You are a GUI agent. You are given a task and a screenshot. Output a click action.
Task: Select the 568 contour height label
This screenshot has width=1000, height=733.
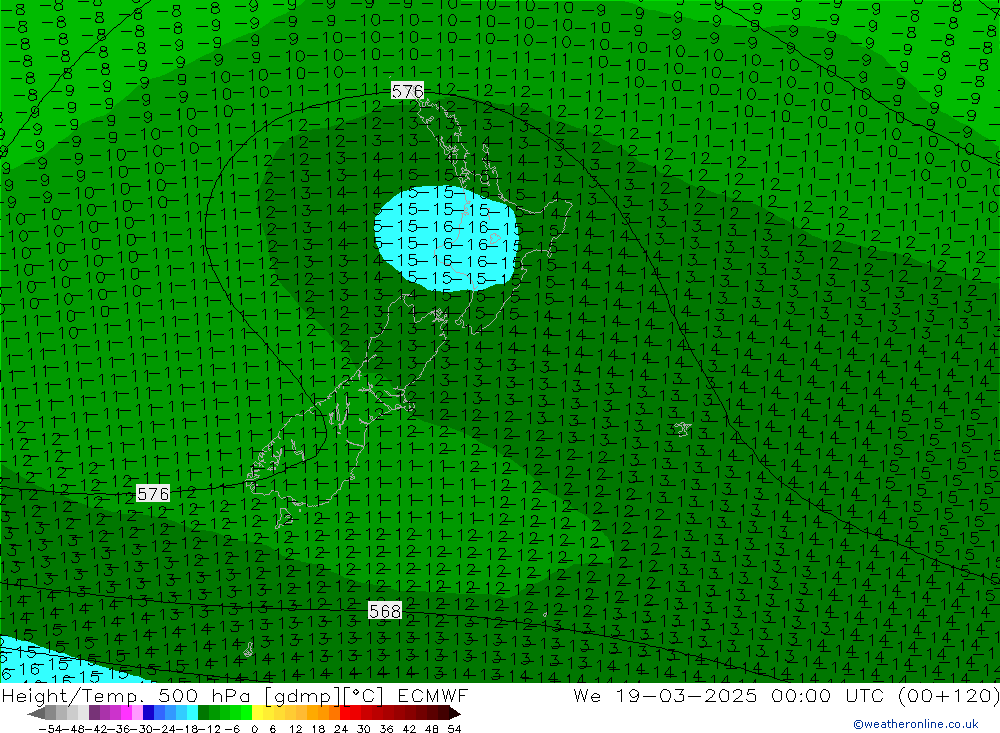pyautogui.click(x=385, y=611)
